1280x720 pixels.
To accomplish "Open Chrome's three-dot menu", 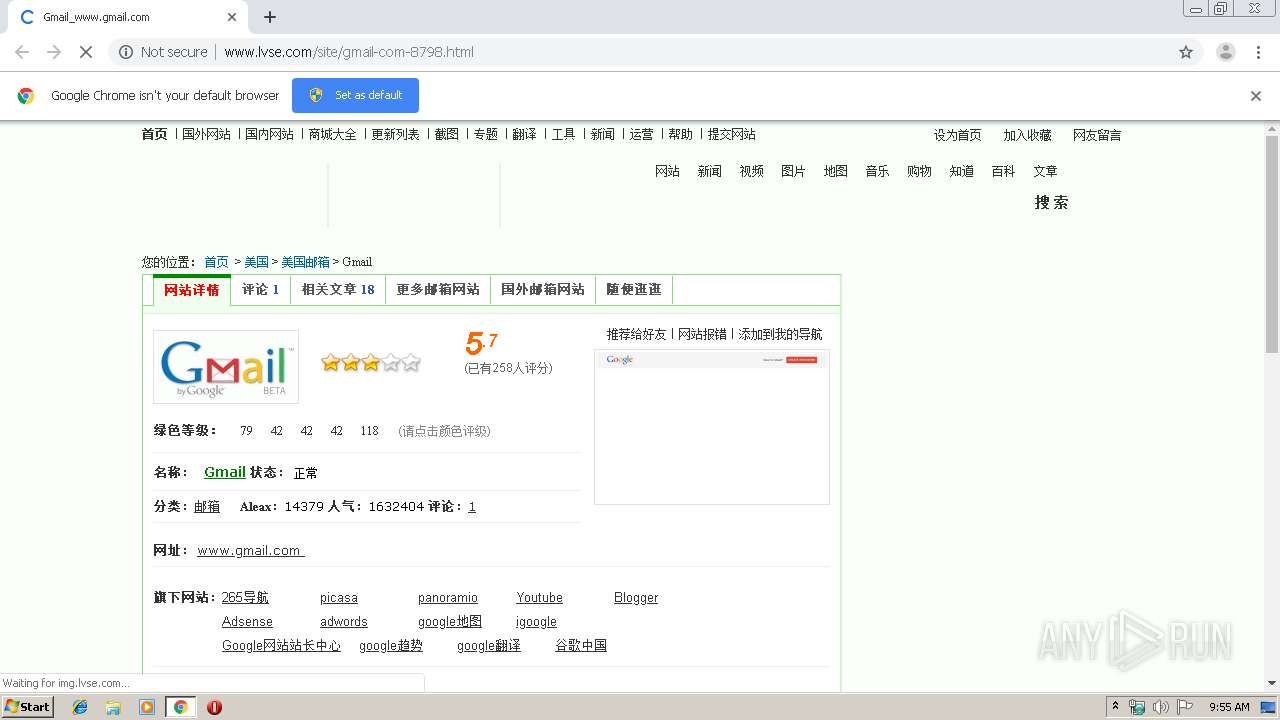I will point(1259,52).
